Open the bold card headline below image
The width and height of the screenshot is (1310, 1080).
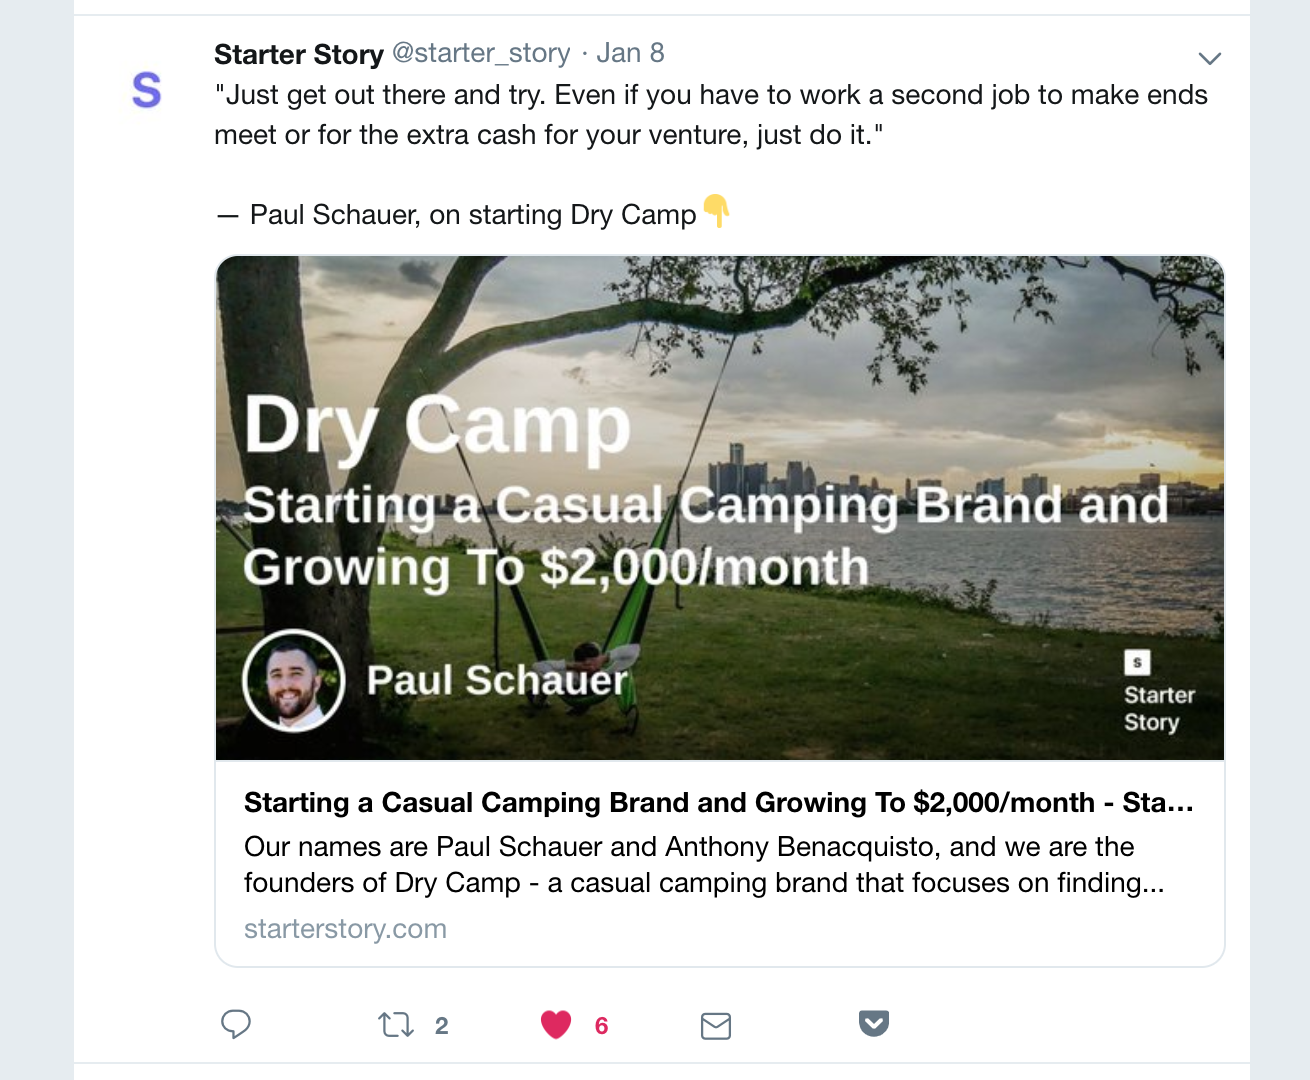[718, 803]
